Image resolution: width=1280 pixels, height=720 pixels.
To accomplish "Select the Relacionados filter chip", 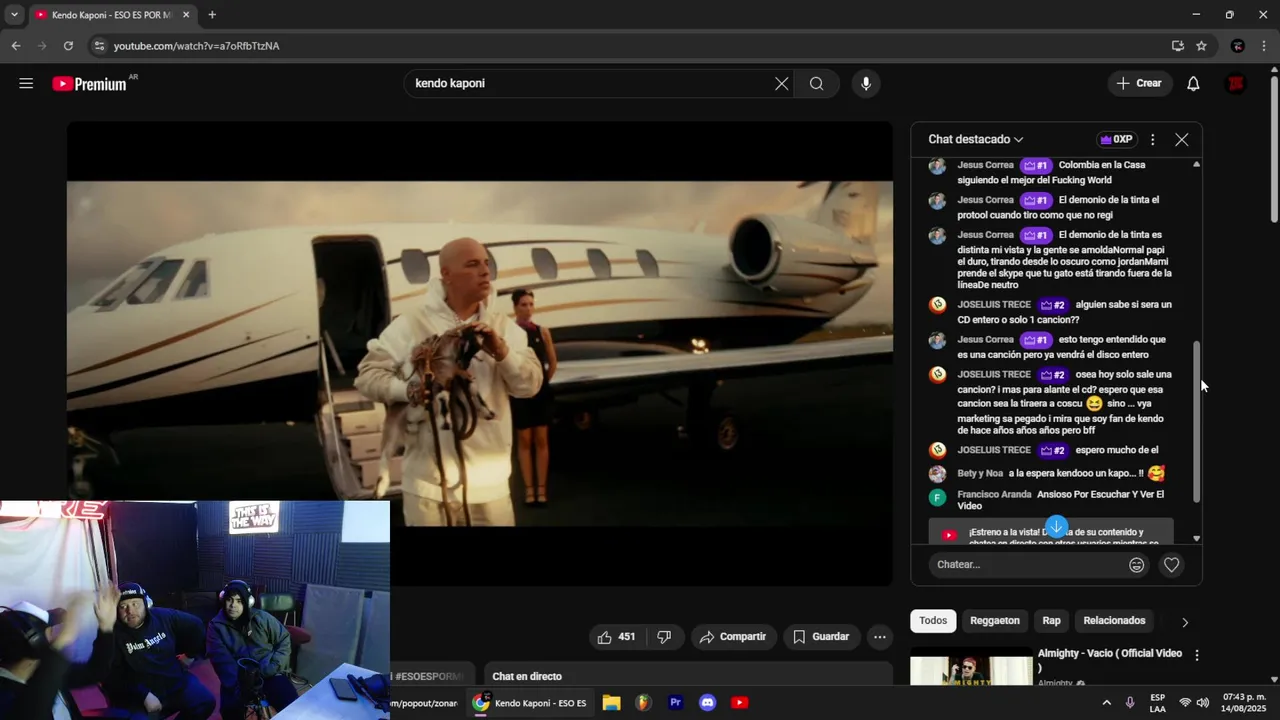I will [x=1114, y=621].
